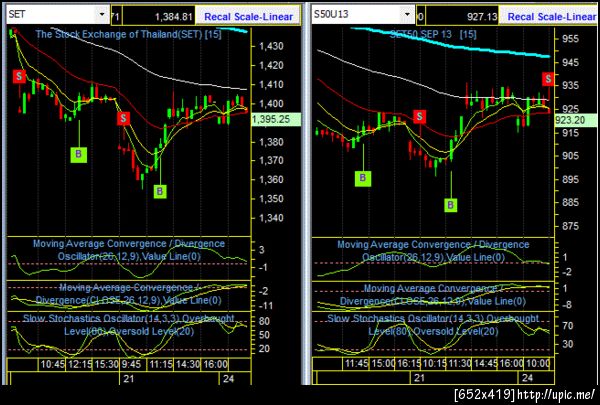Click the 10:15 time label
Viewport: 600px width, 405px height.
tap(434, 363)
